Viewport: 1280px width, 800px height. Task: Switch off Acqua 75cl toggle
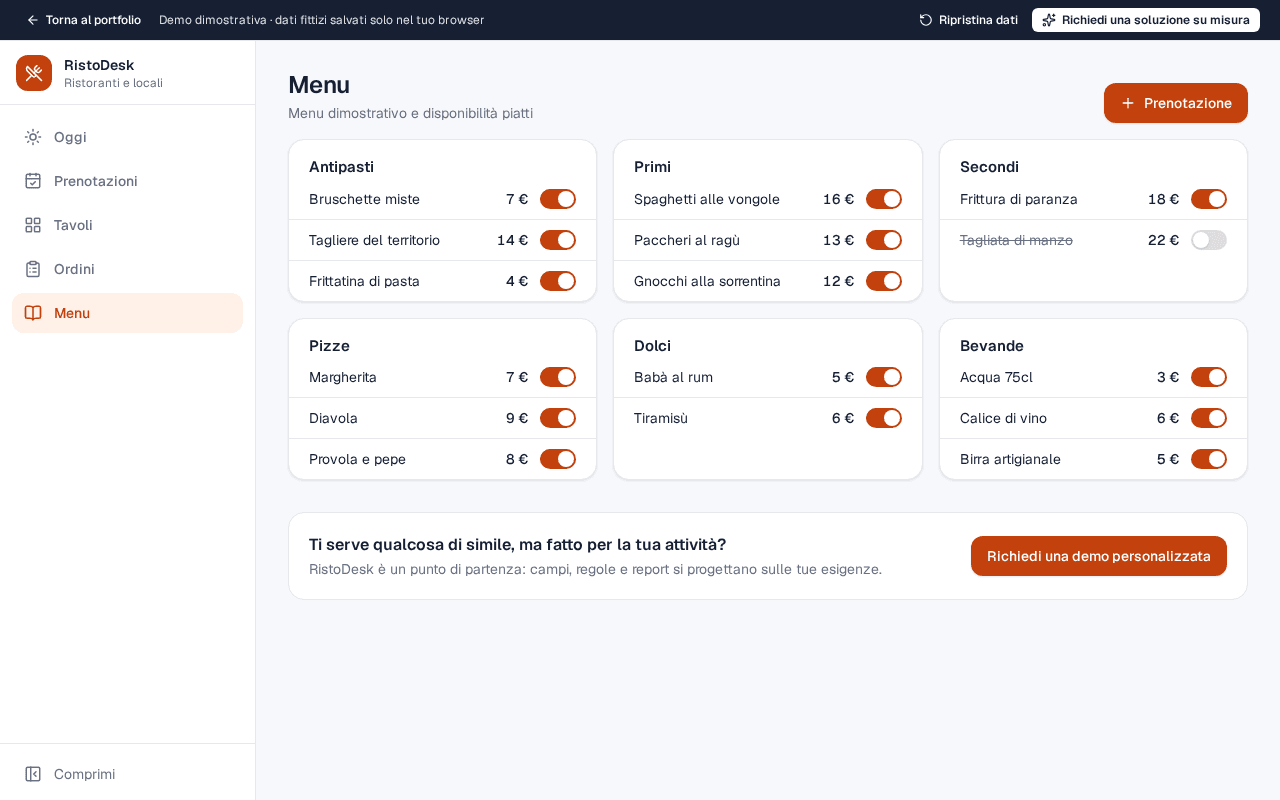[x=1209, y=377]
